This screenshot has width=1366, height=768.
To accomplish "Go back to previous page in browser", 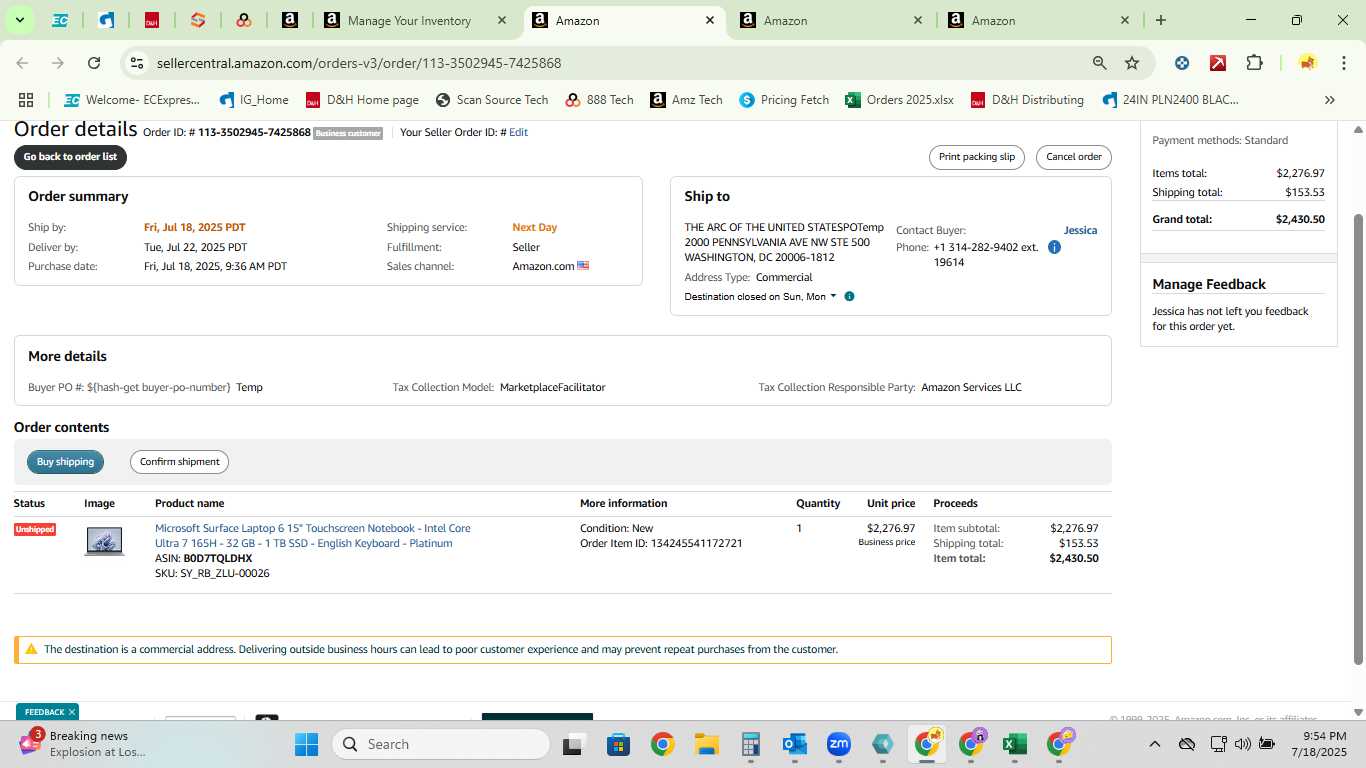I will coord(22,63).
